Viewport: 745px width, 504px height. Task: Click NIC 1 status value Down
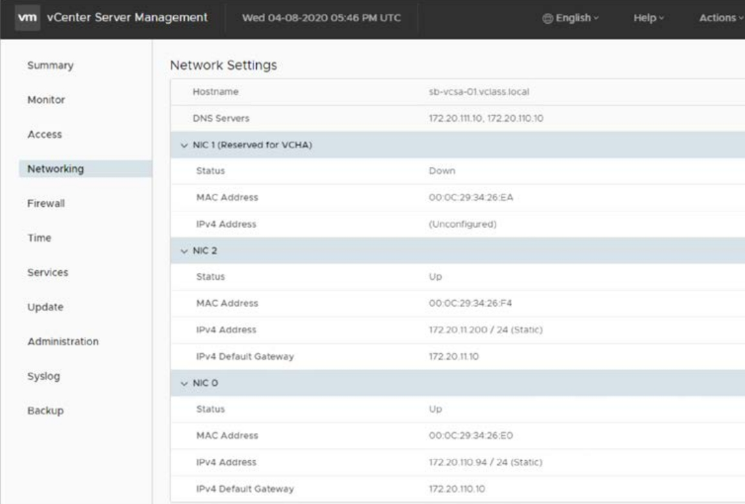(x=442, y=171)
